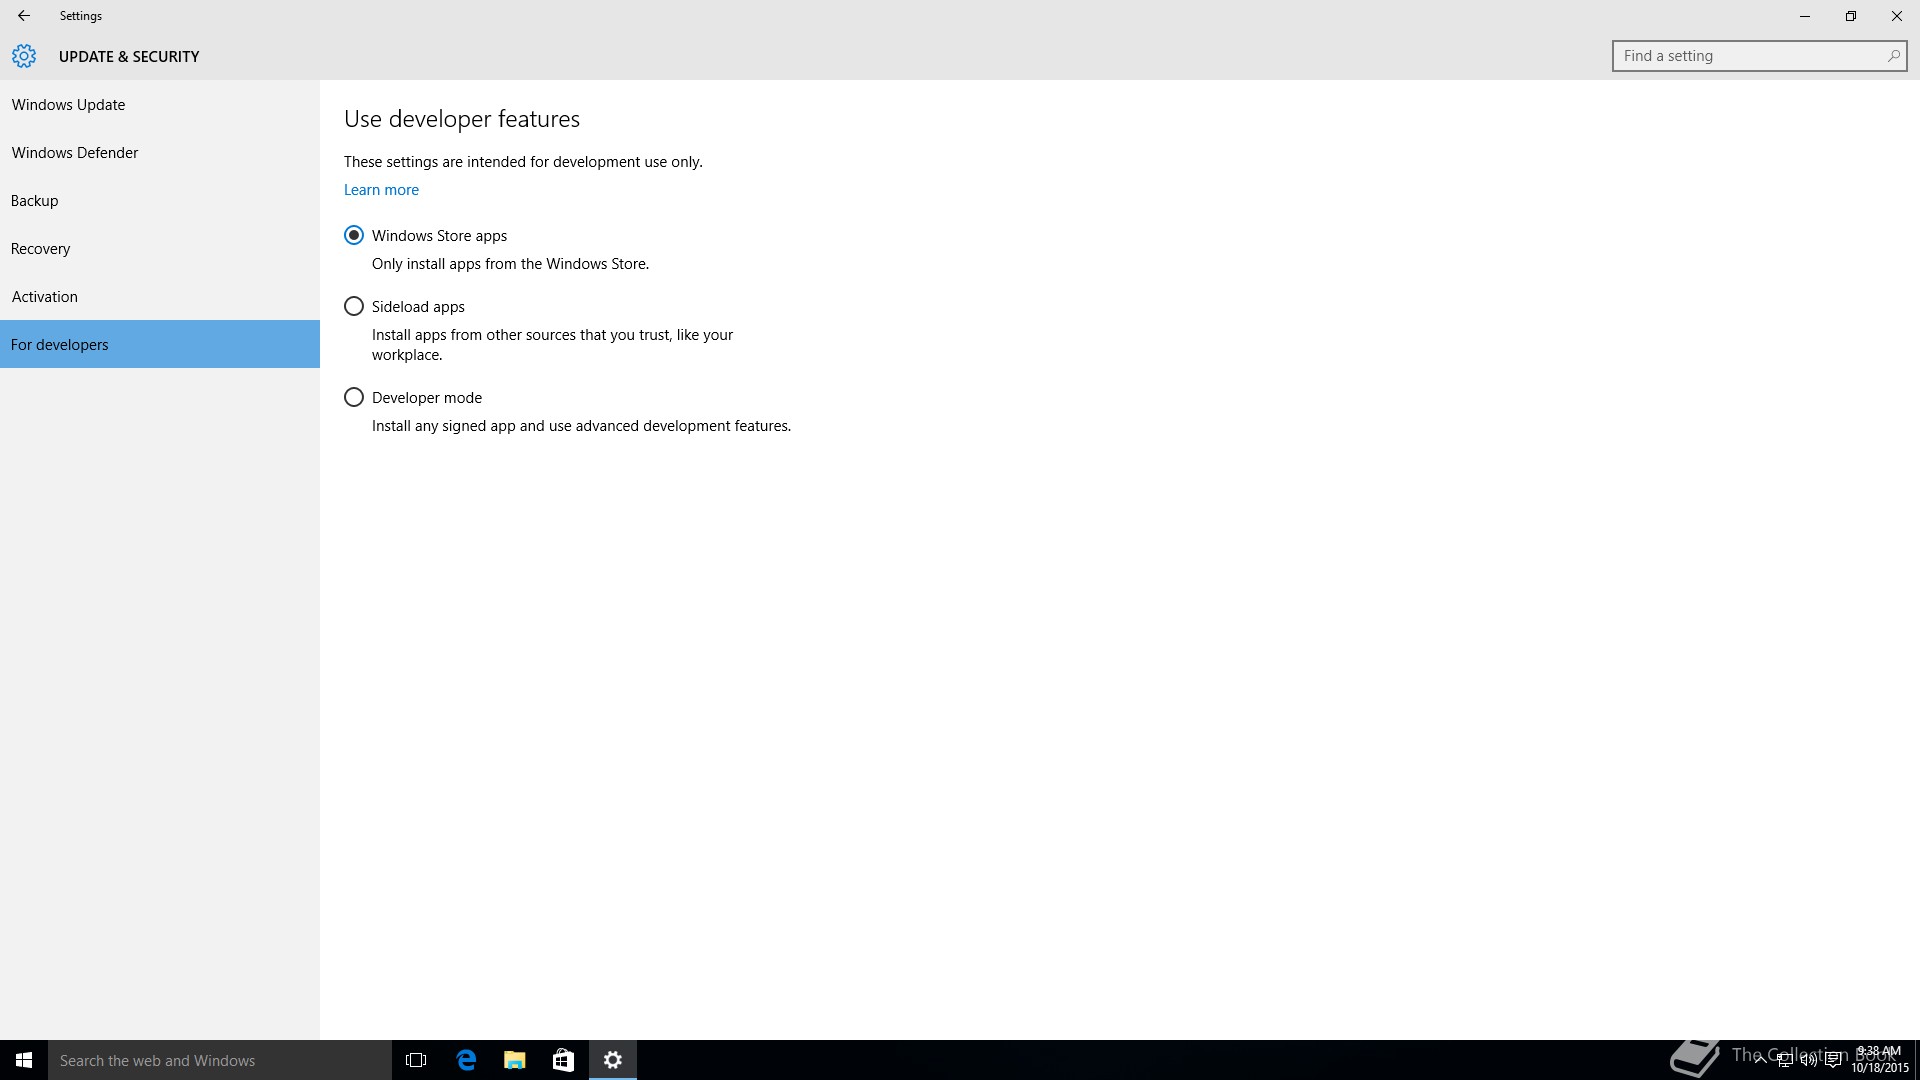Go to the Backup section

(160, 200)
